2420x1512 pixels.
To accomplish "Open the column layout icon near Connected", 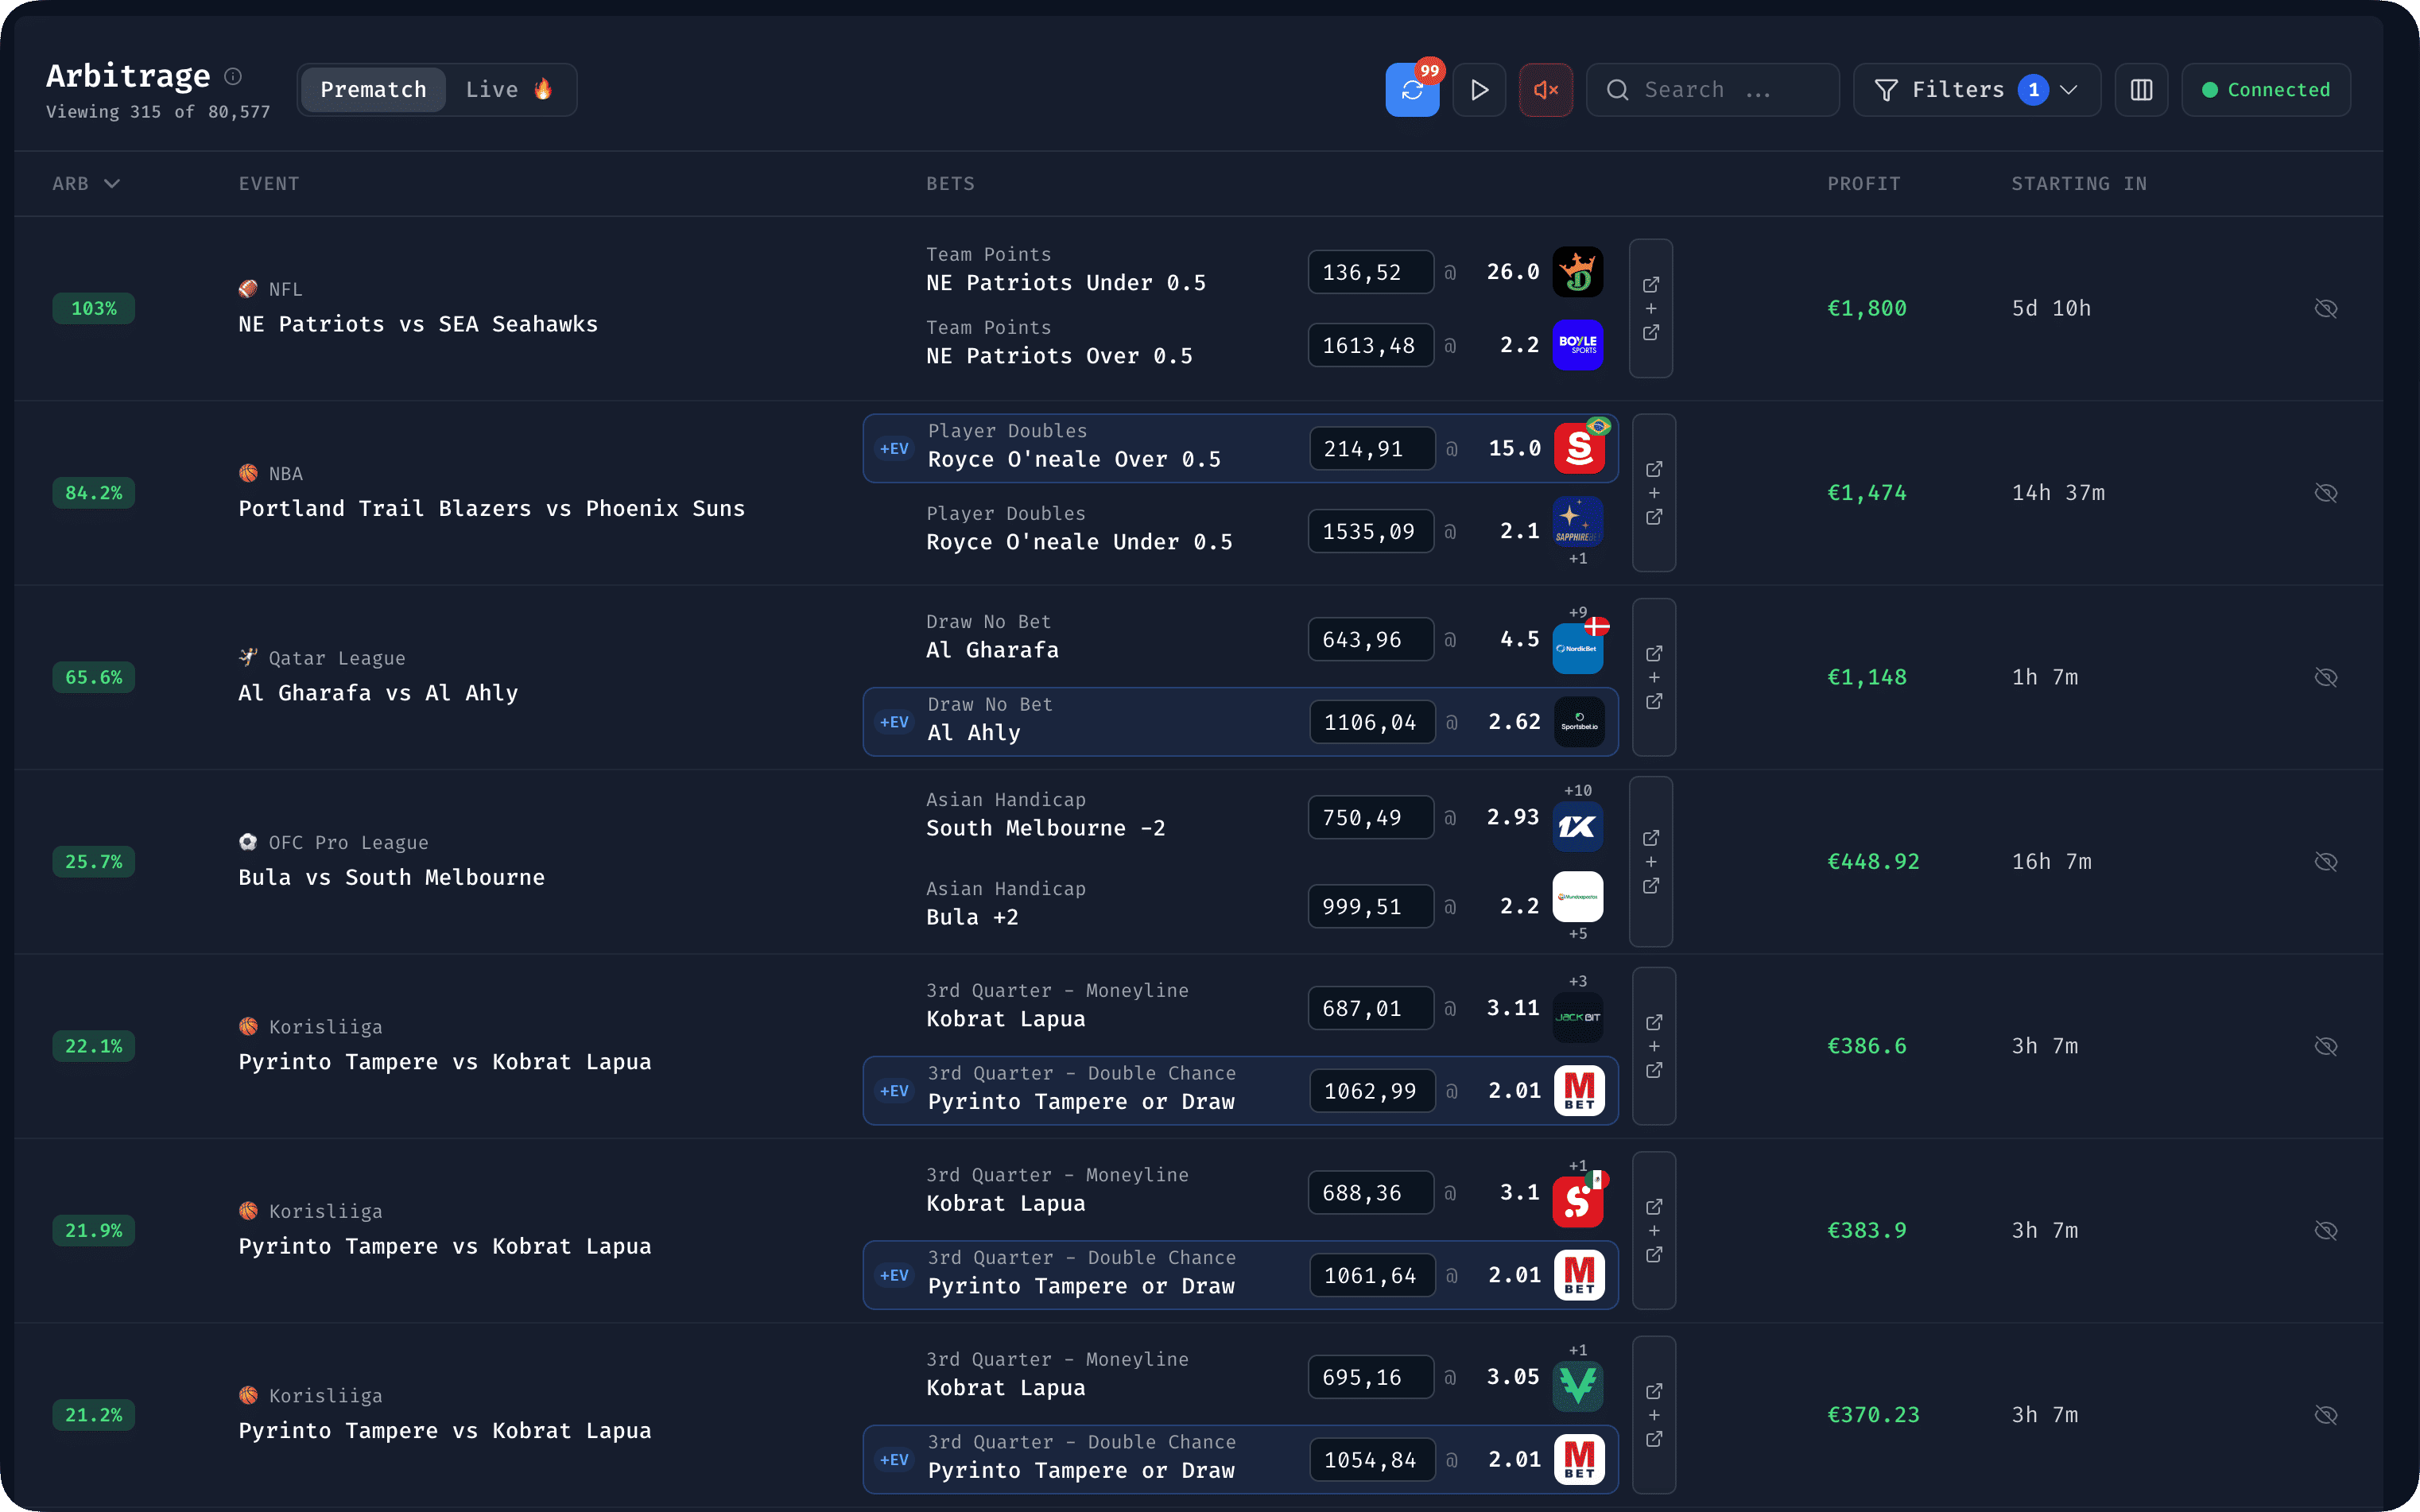I will coord(2142,89).
